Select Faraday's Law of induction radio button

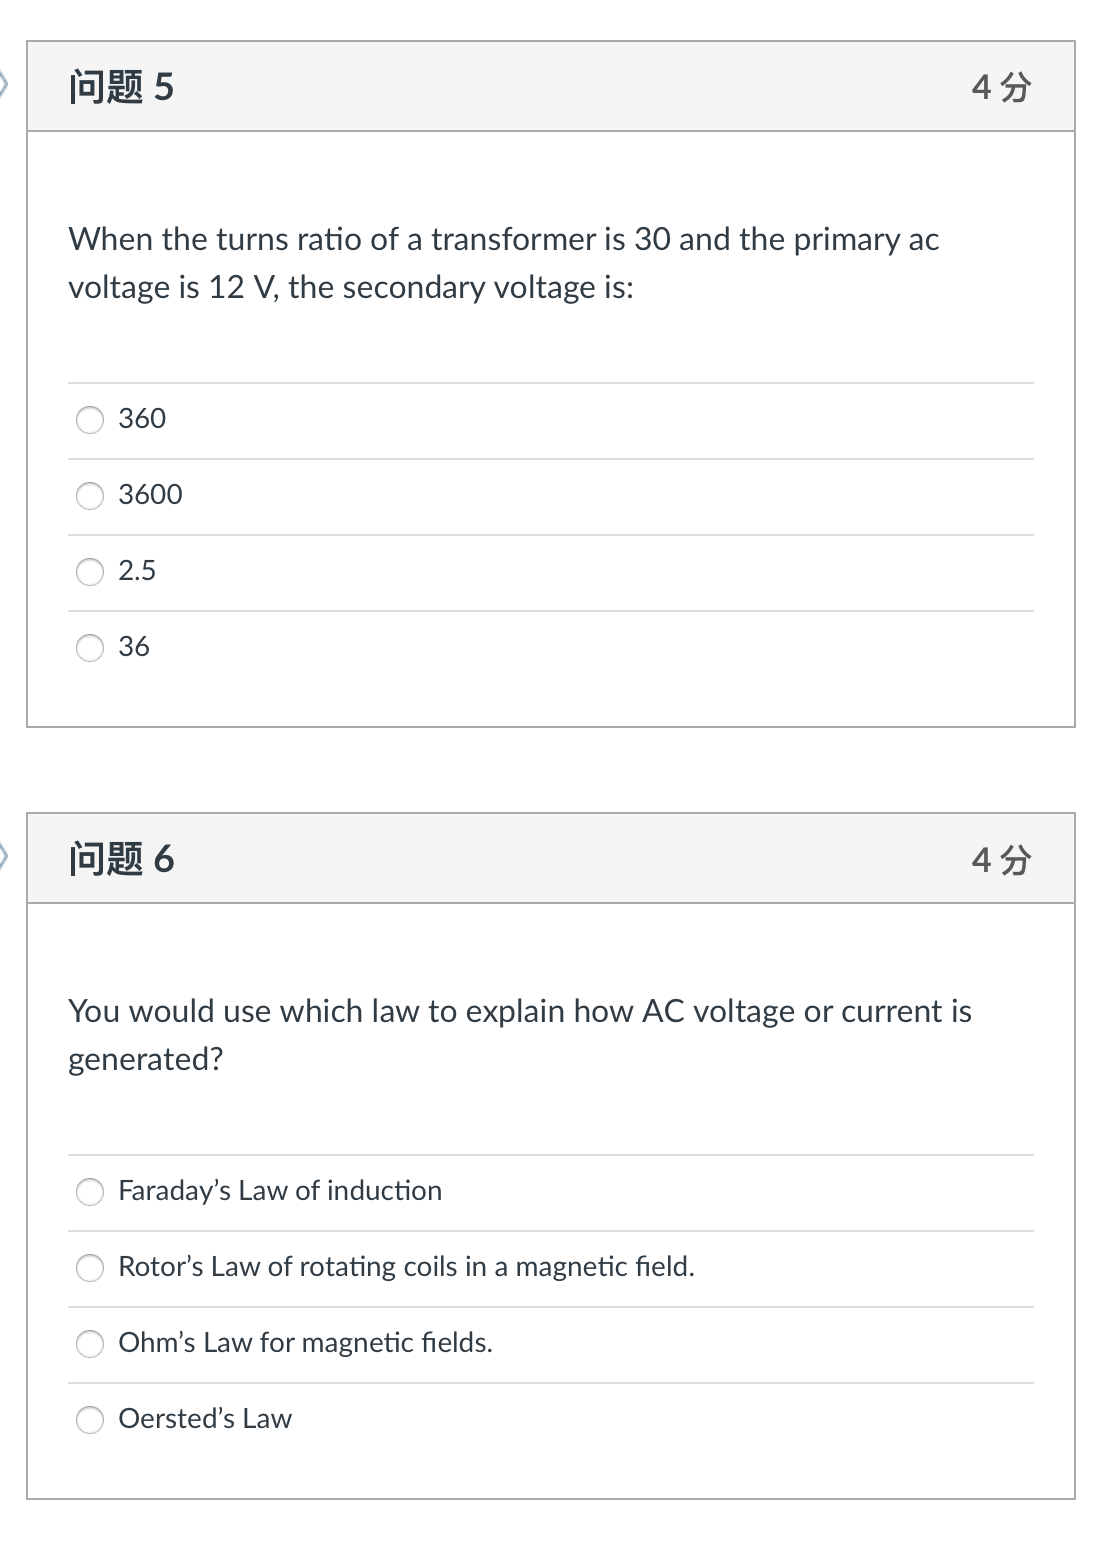click(90, 1192)
